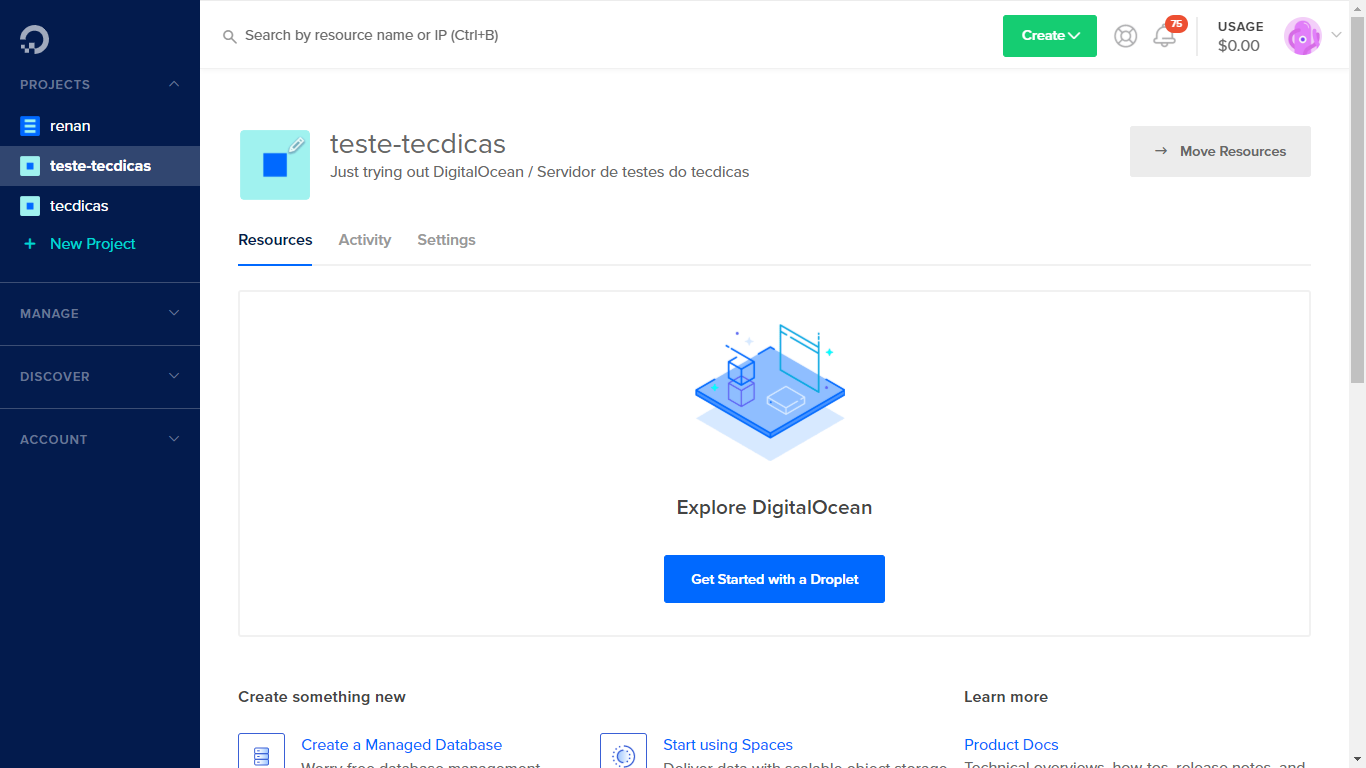Click the Managed Database icon
The width and height of the screenshot is (1366, 768).
coord(262,752)
